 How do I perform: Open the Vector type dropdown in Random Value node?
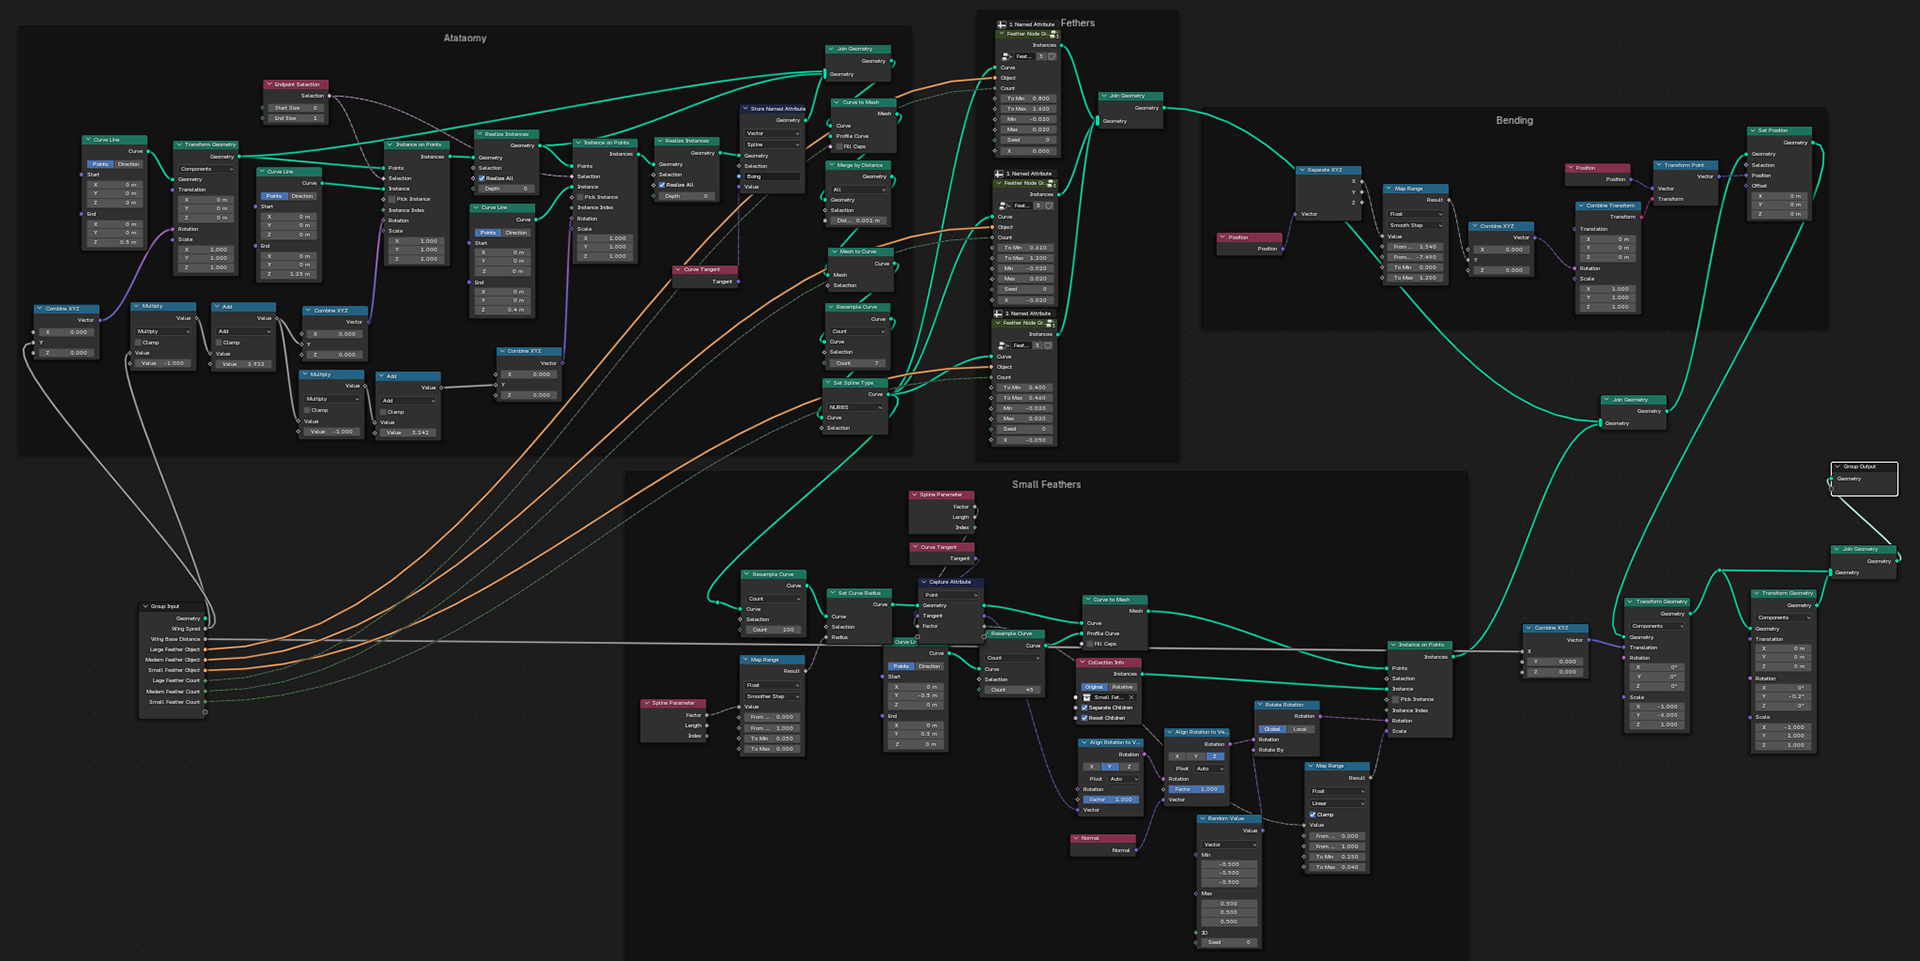point(1230,844)
